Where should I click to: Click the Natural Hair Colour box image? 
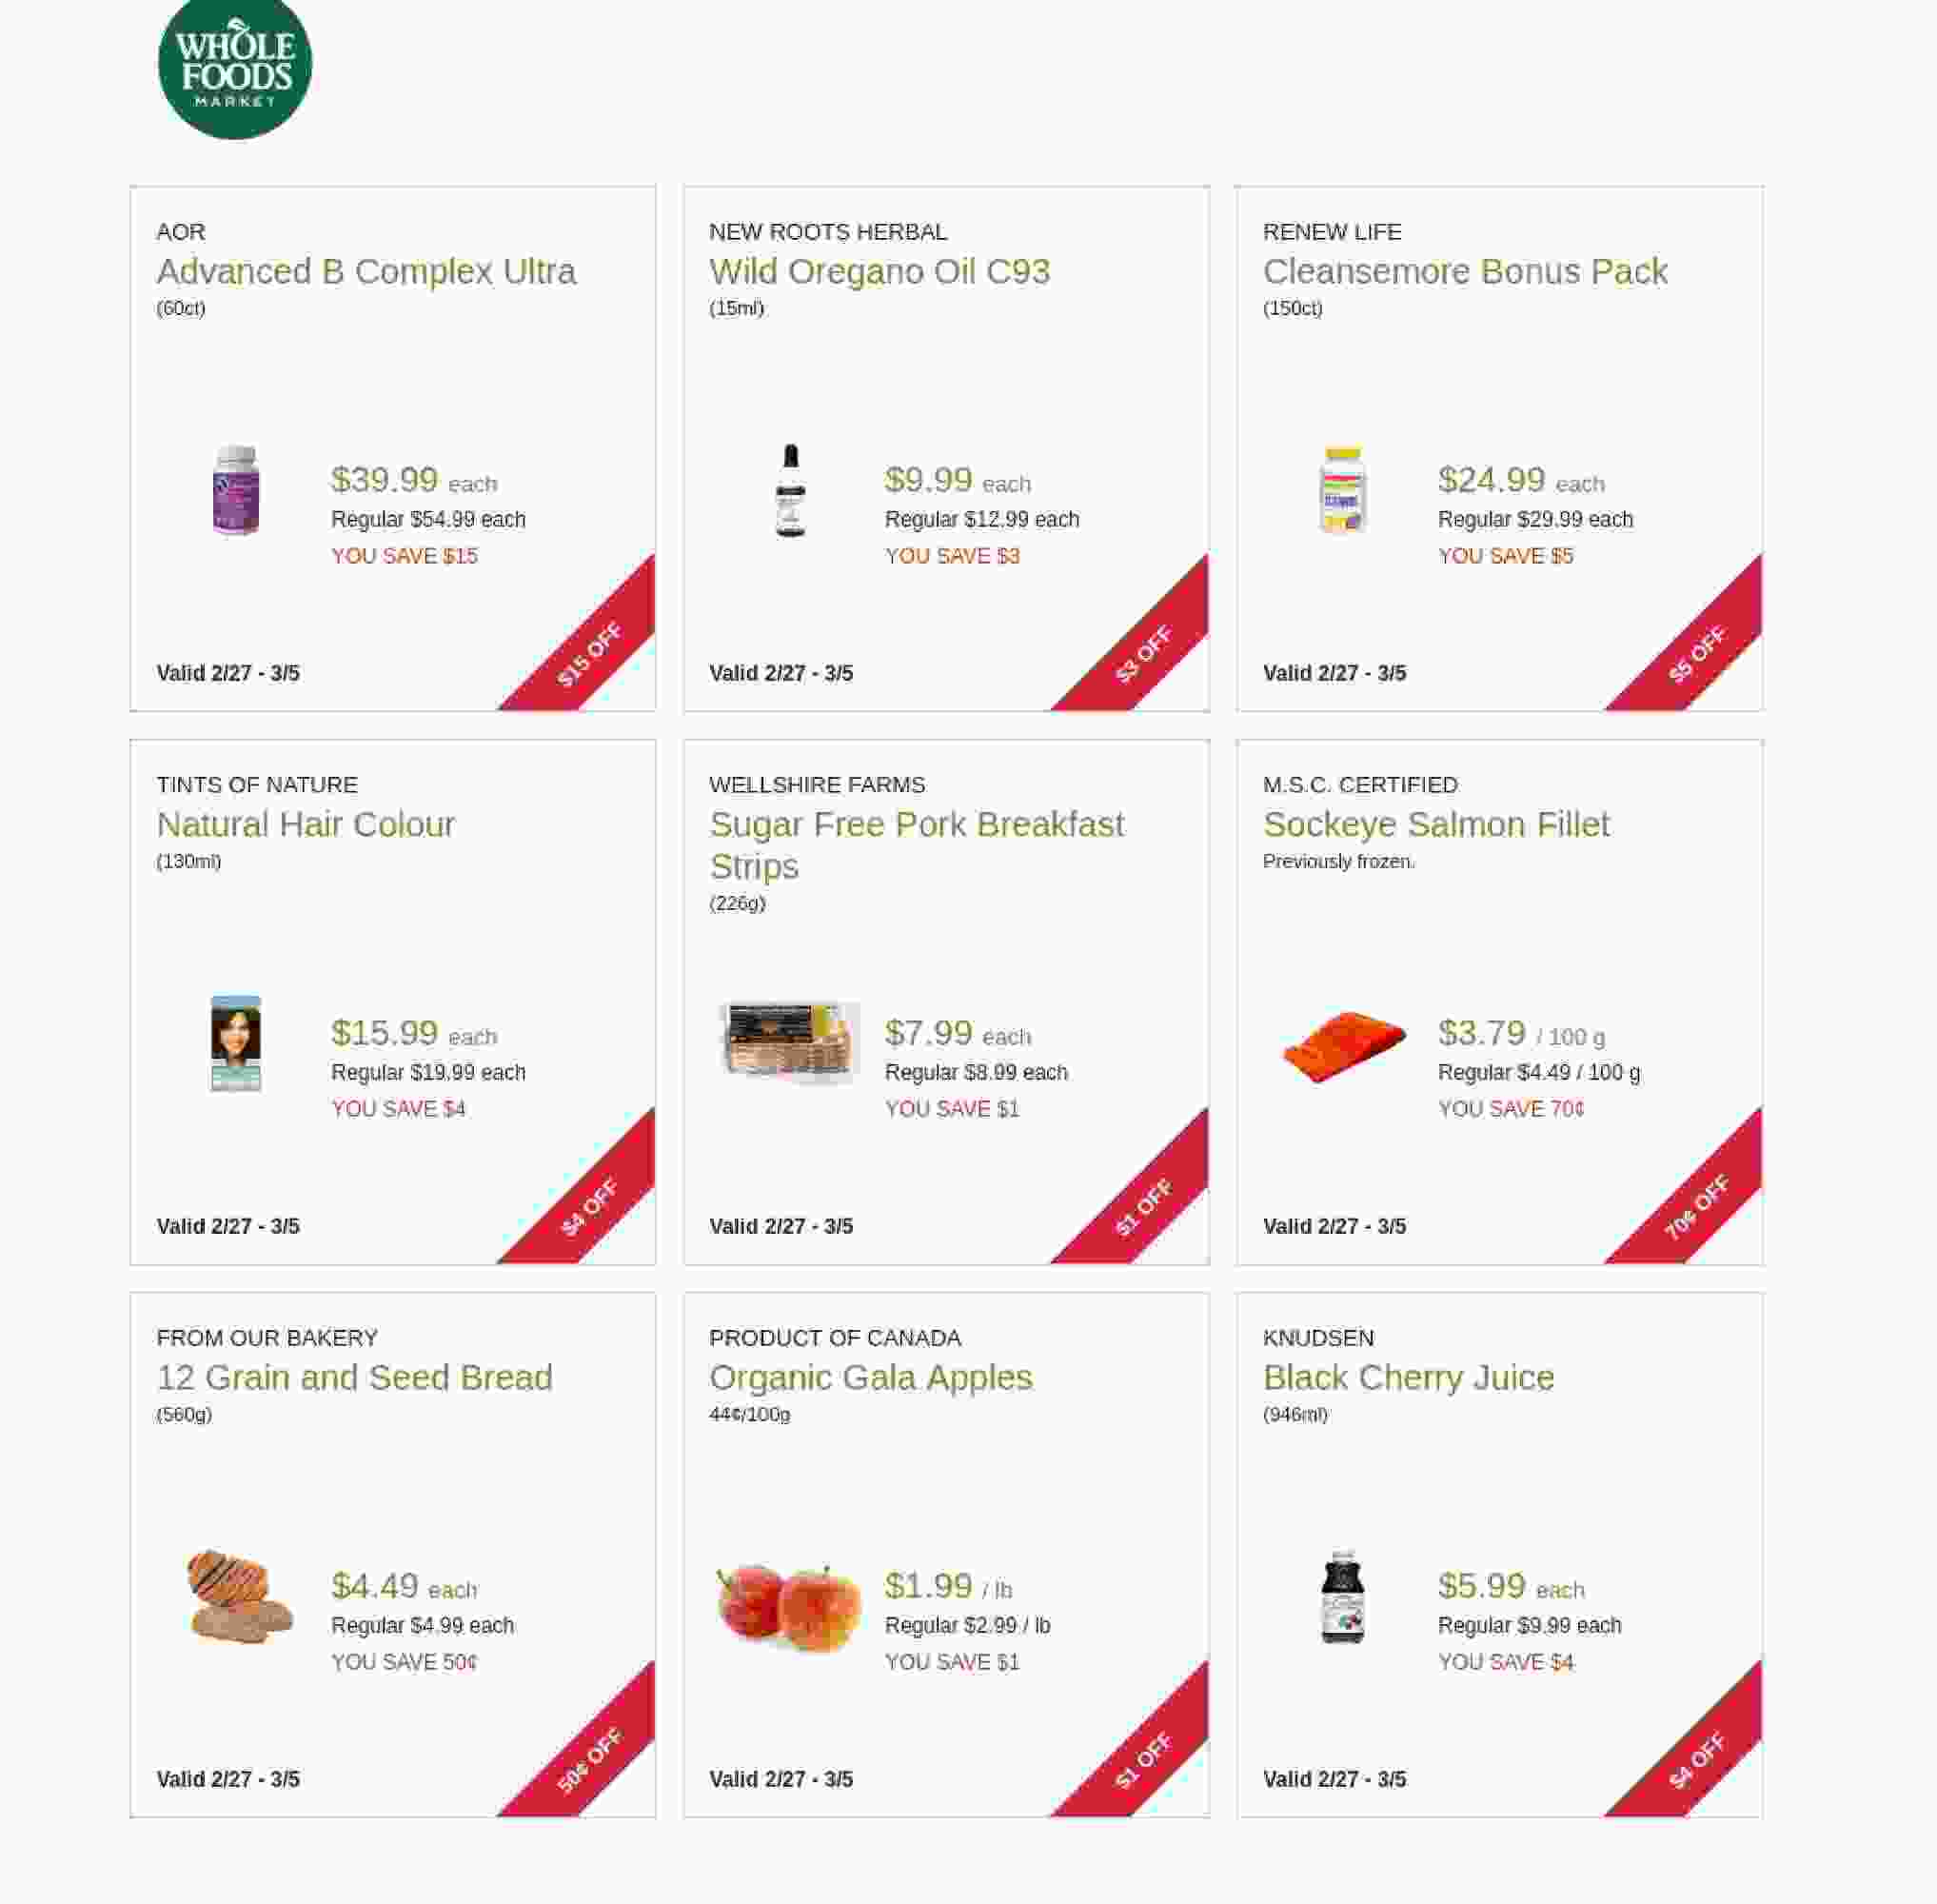tap(236, 1043)
